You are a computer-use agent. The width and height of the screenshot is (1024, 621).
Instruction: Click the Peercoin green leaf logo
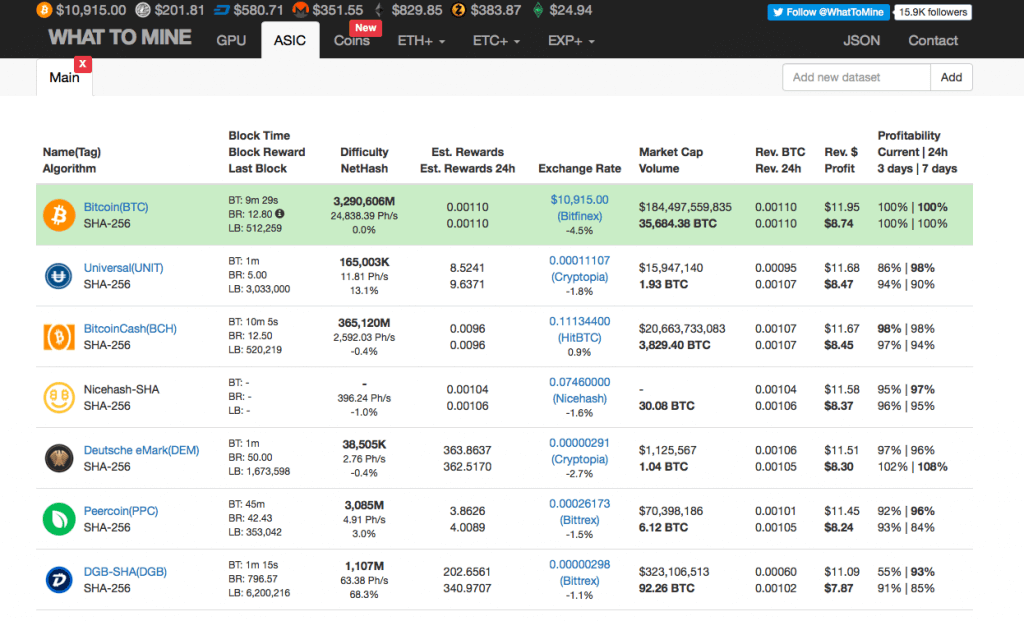pos(59,519)
